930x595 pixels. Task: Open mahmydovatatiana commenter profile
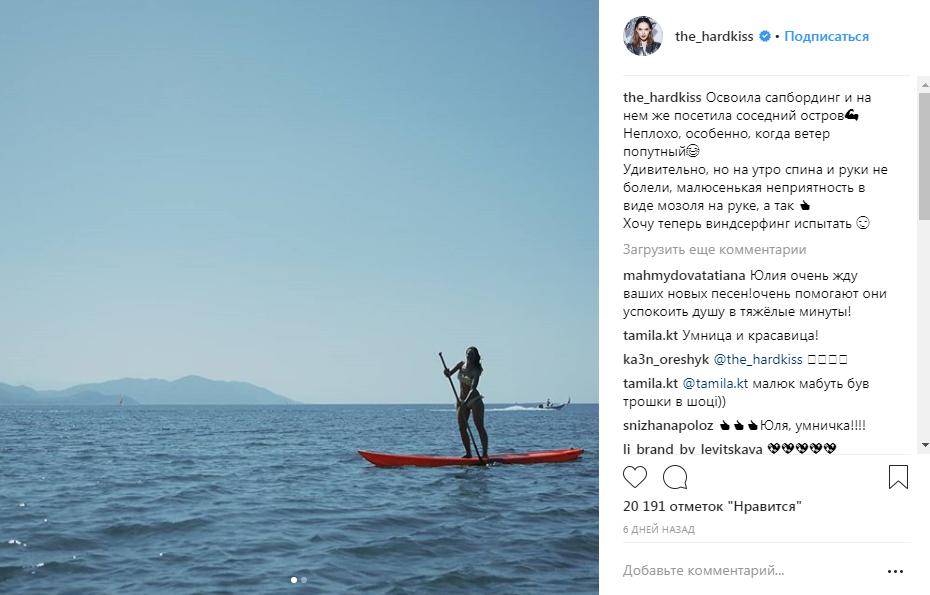pos(684,276)
